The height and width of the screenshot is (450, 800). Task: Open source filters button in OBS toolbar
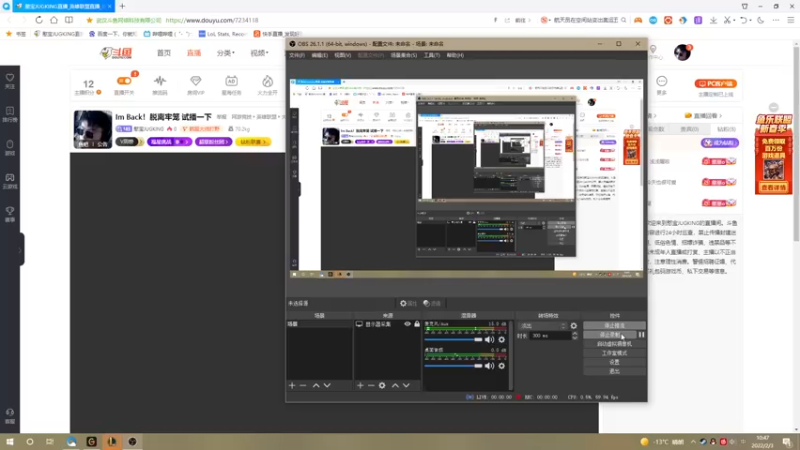click(432, 303)
